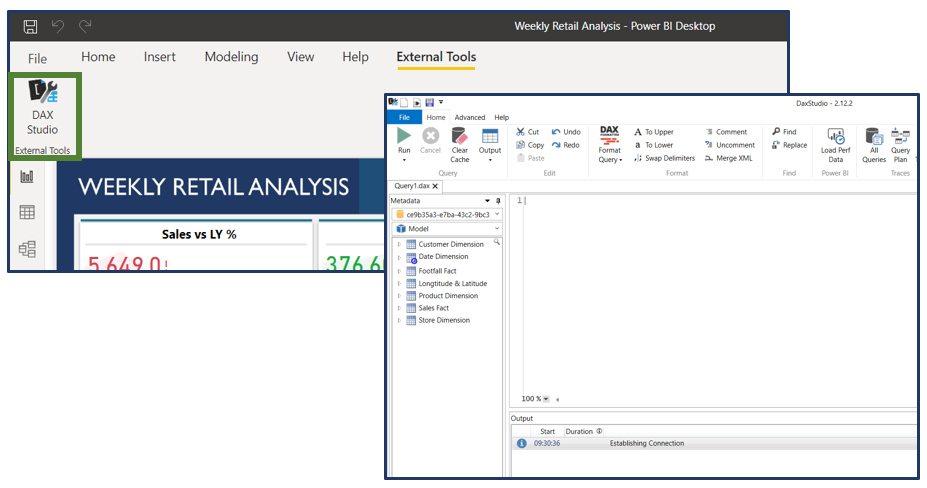The width and height of the screenshot is (927, 488).
Task: Click the save icon in DAX Studio quick access bar
Action: coord(430,102)
